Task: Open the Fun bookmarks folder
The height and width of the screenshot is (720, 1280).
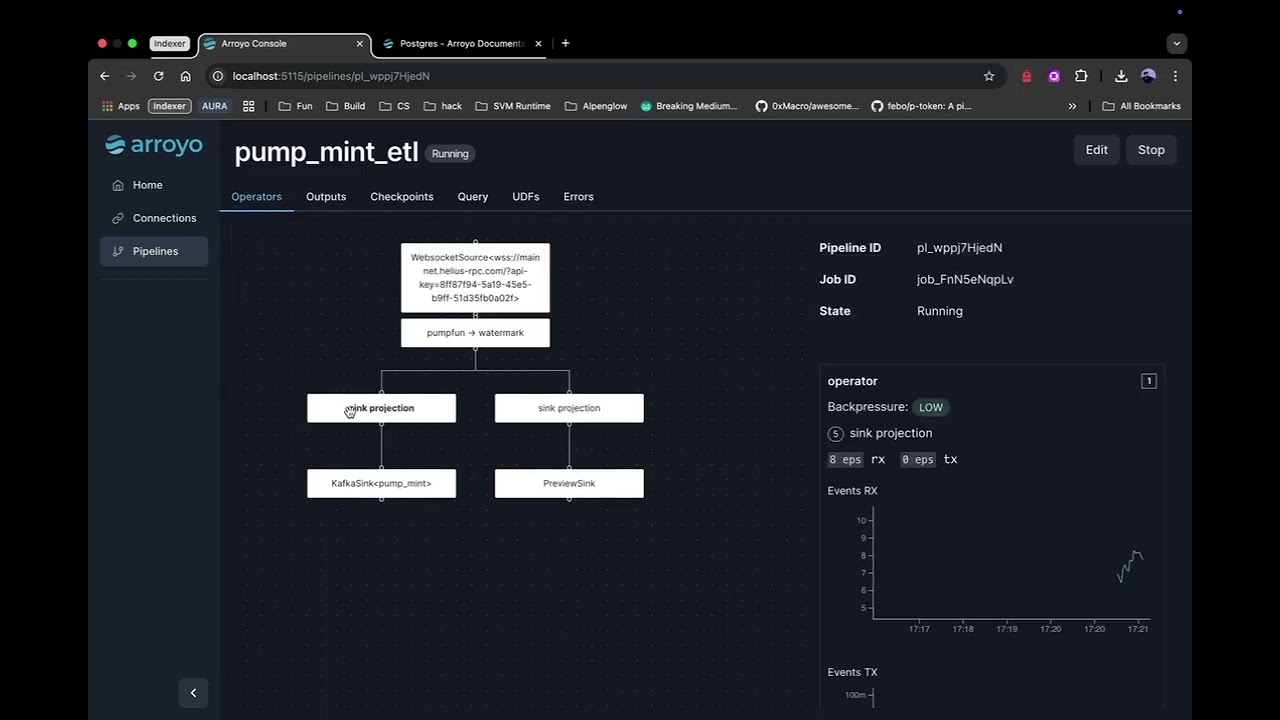Action: (295, 106)
